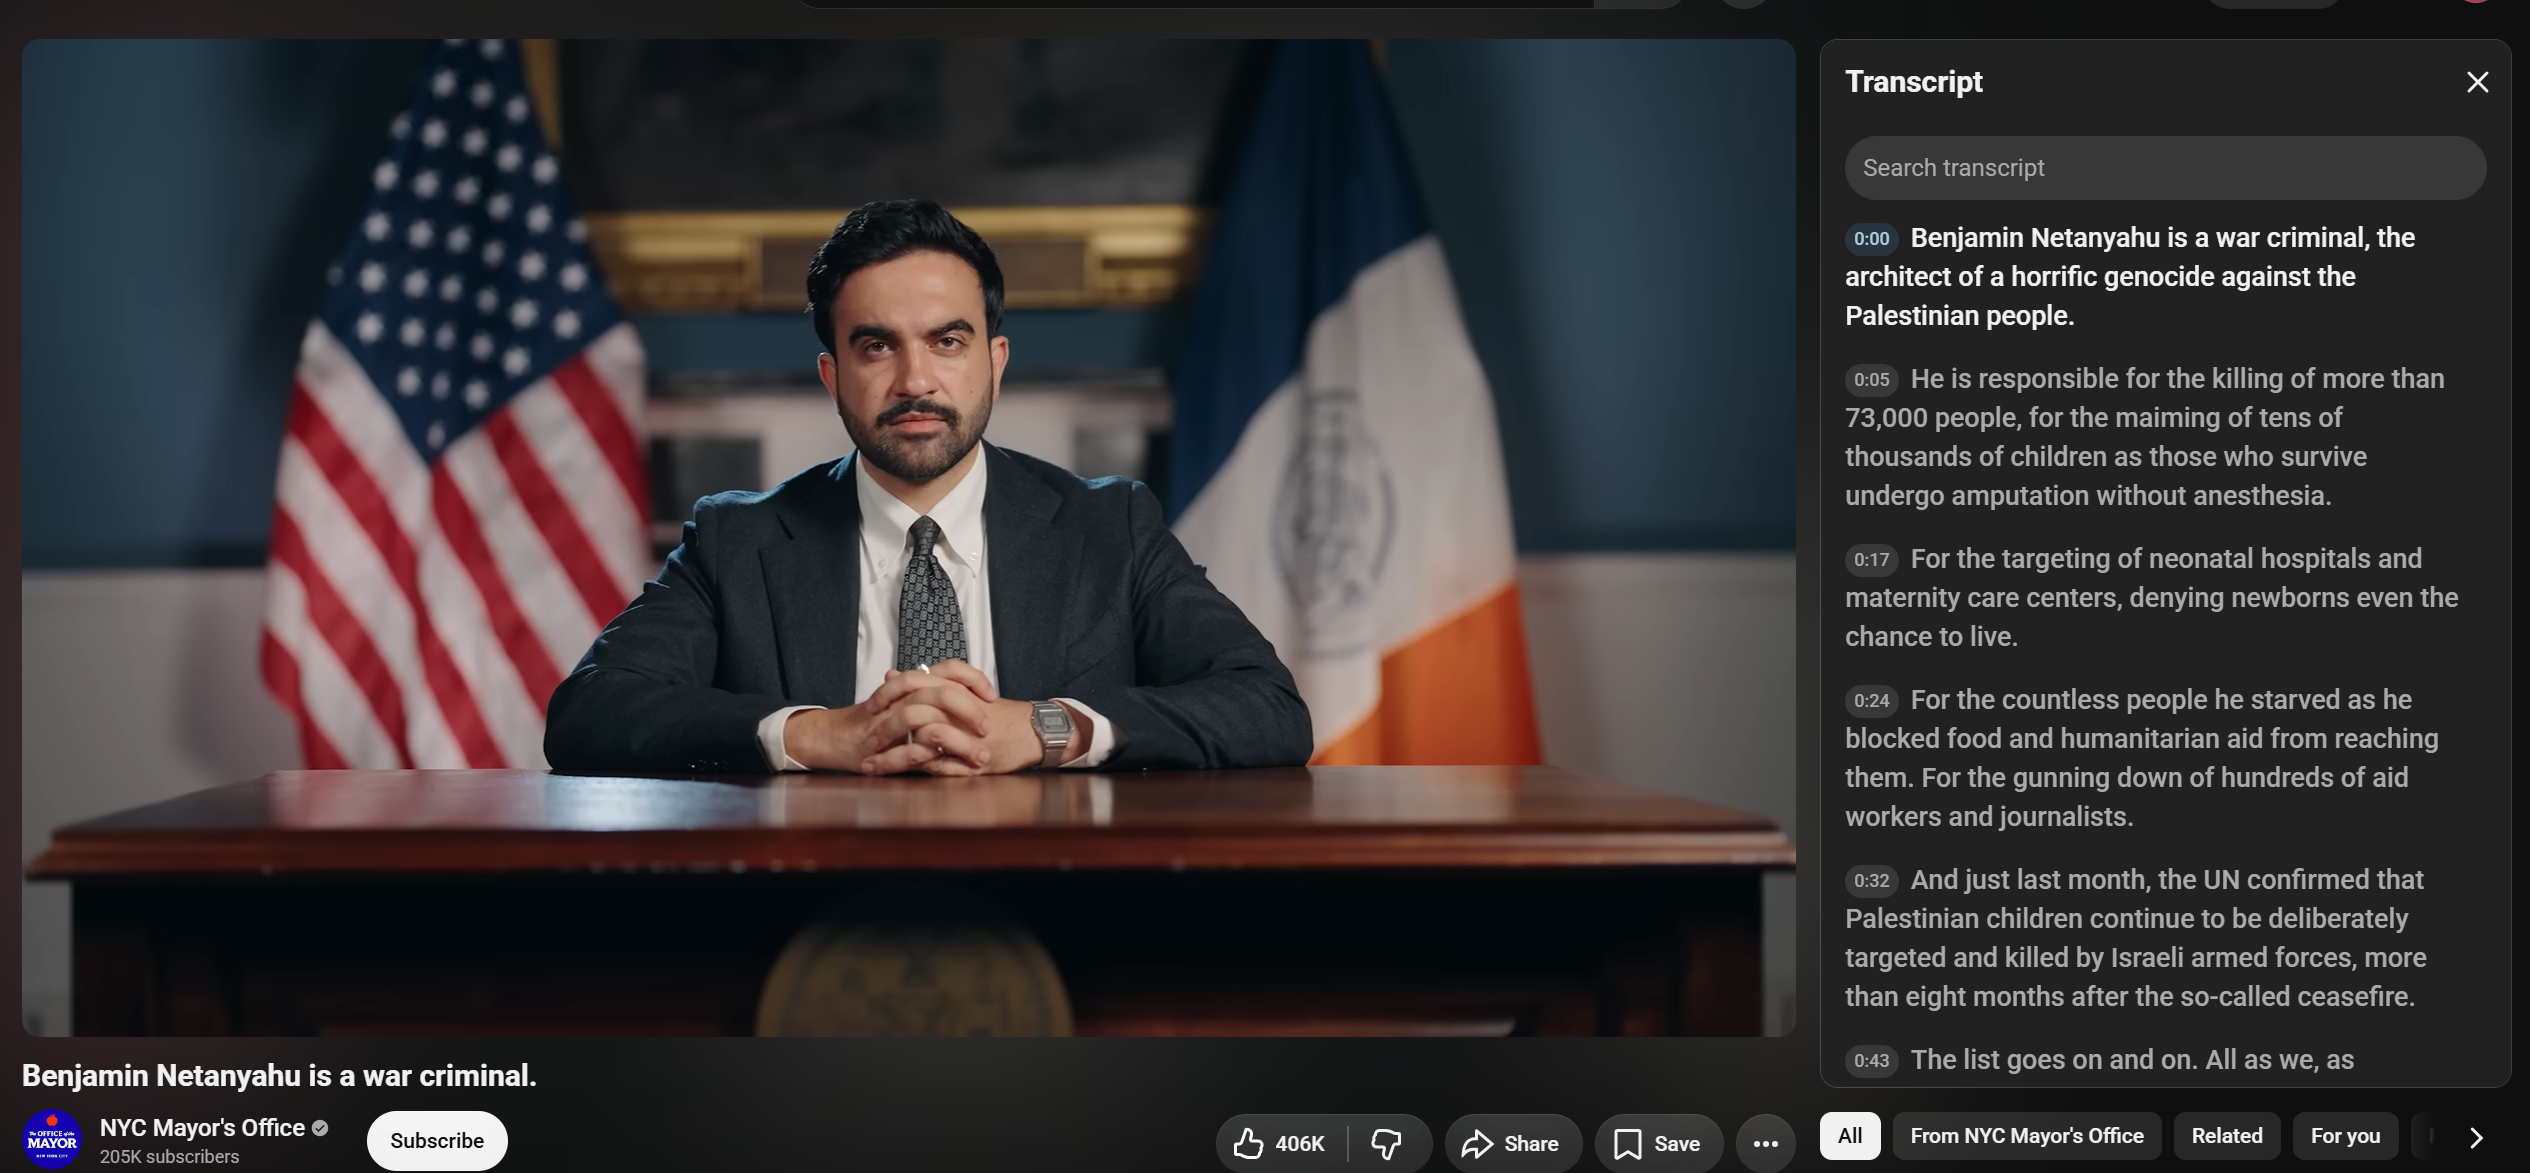
Task: Select the From NYC Mayor's Office chip
Action: [x=2027, y=1136]
